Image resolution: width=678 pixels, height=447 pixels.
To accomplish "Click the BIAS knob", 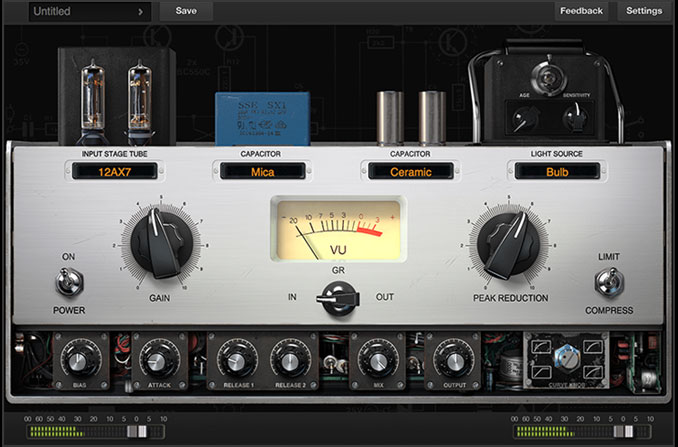I will pyautogui.click(x=79, y=360).
